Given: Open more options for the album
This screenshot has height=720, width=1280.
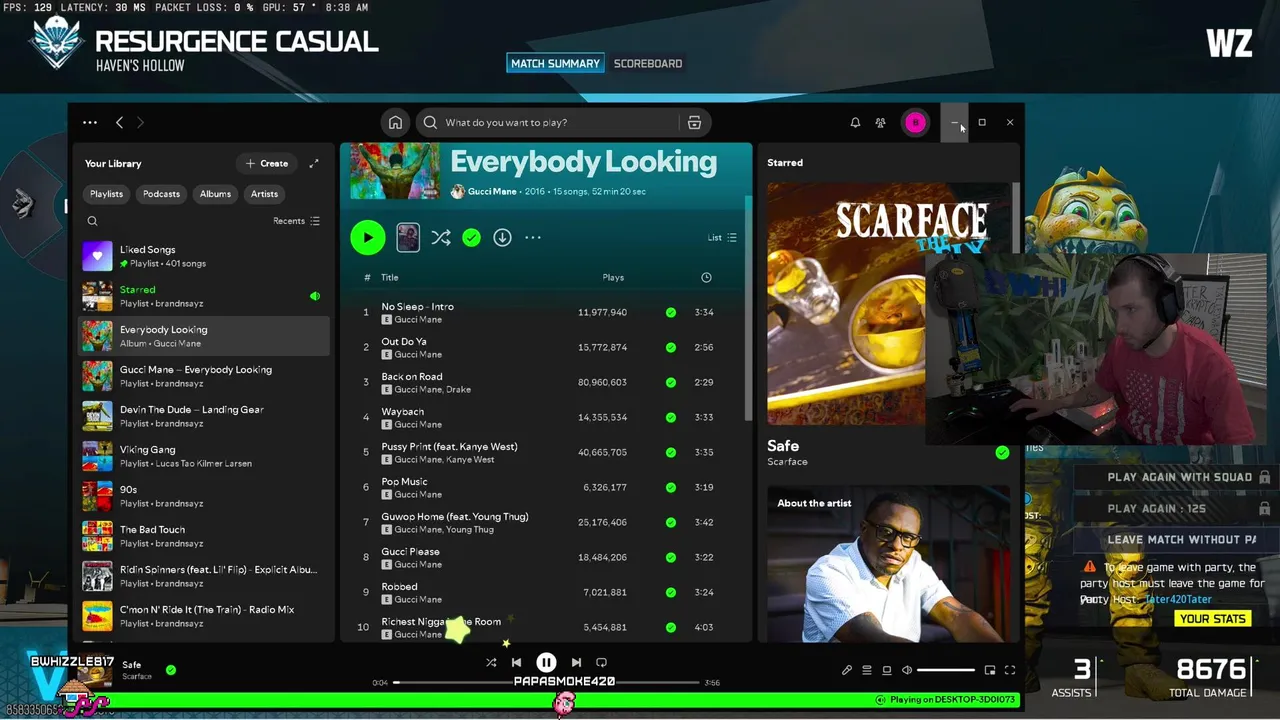Looking at the screenshot, I should 533,237.
